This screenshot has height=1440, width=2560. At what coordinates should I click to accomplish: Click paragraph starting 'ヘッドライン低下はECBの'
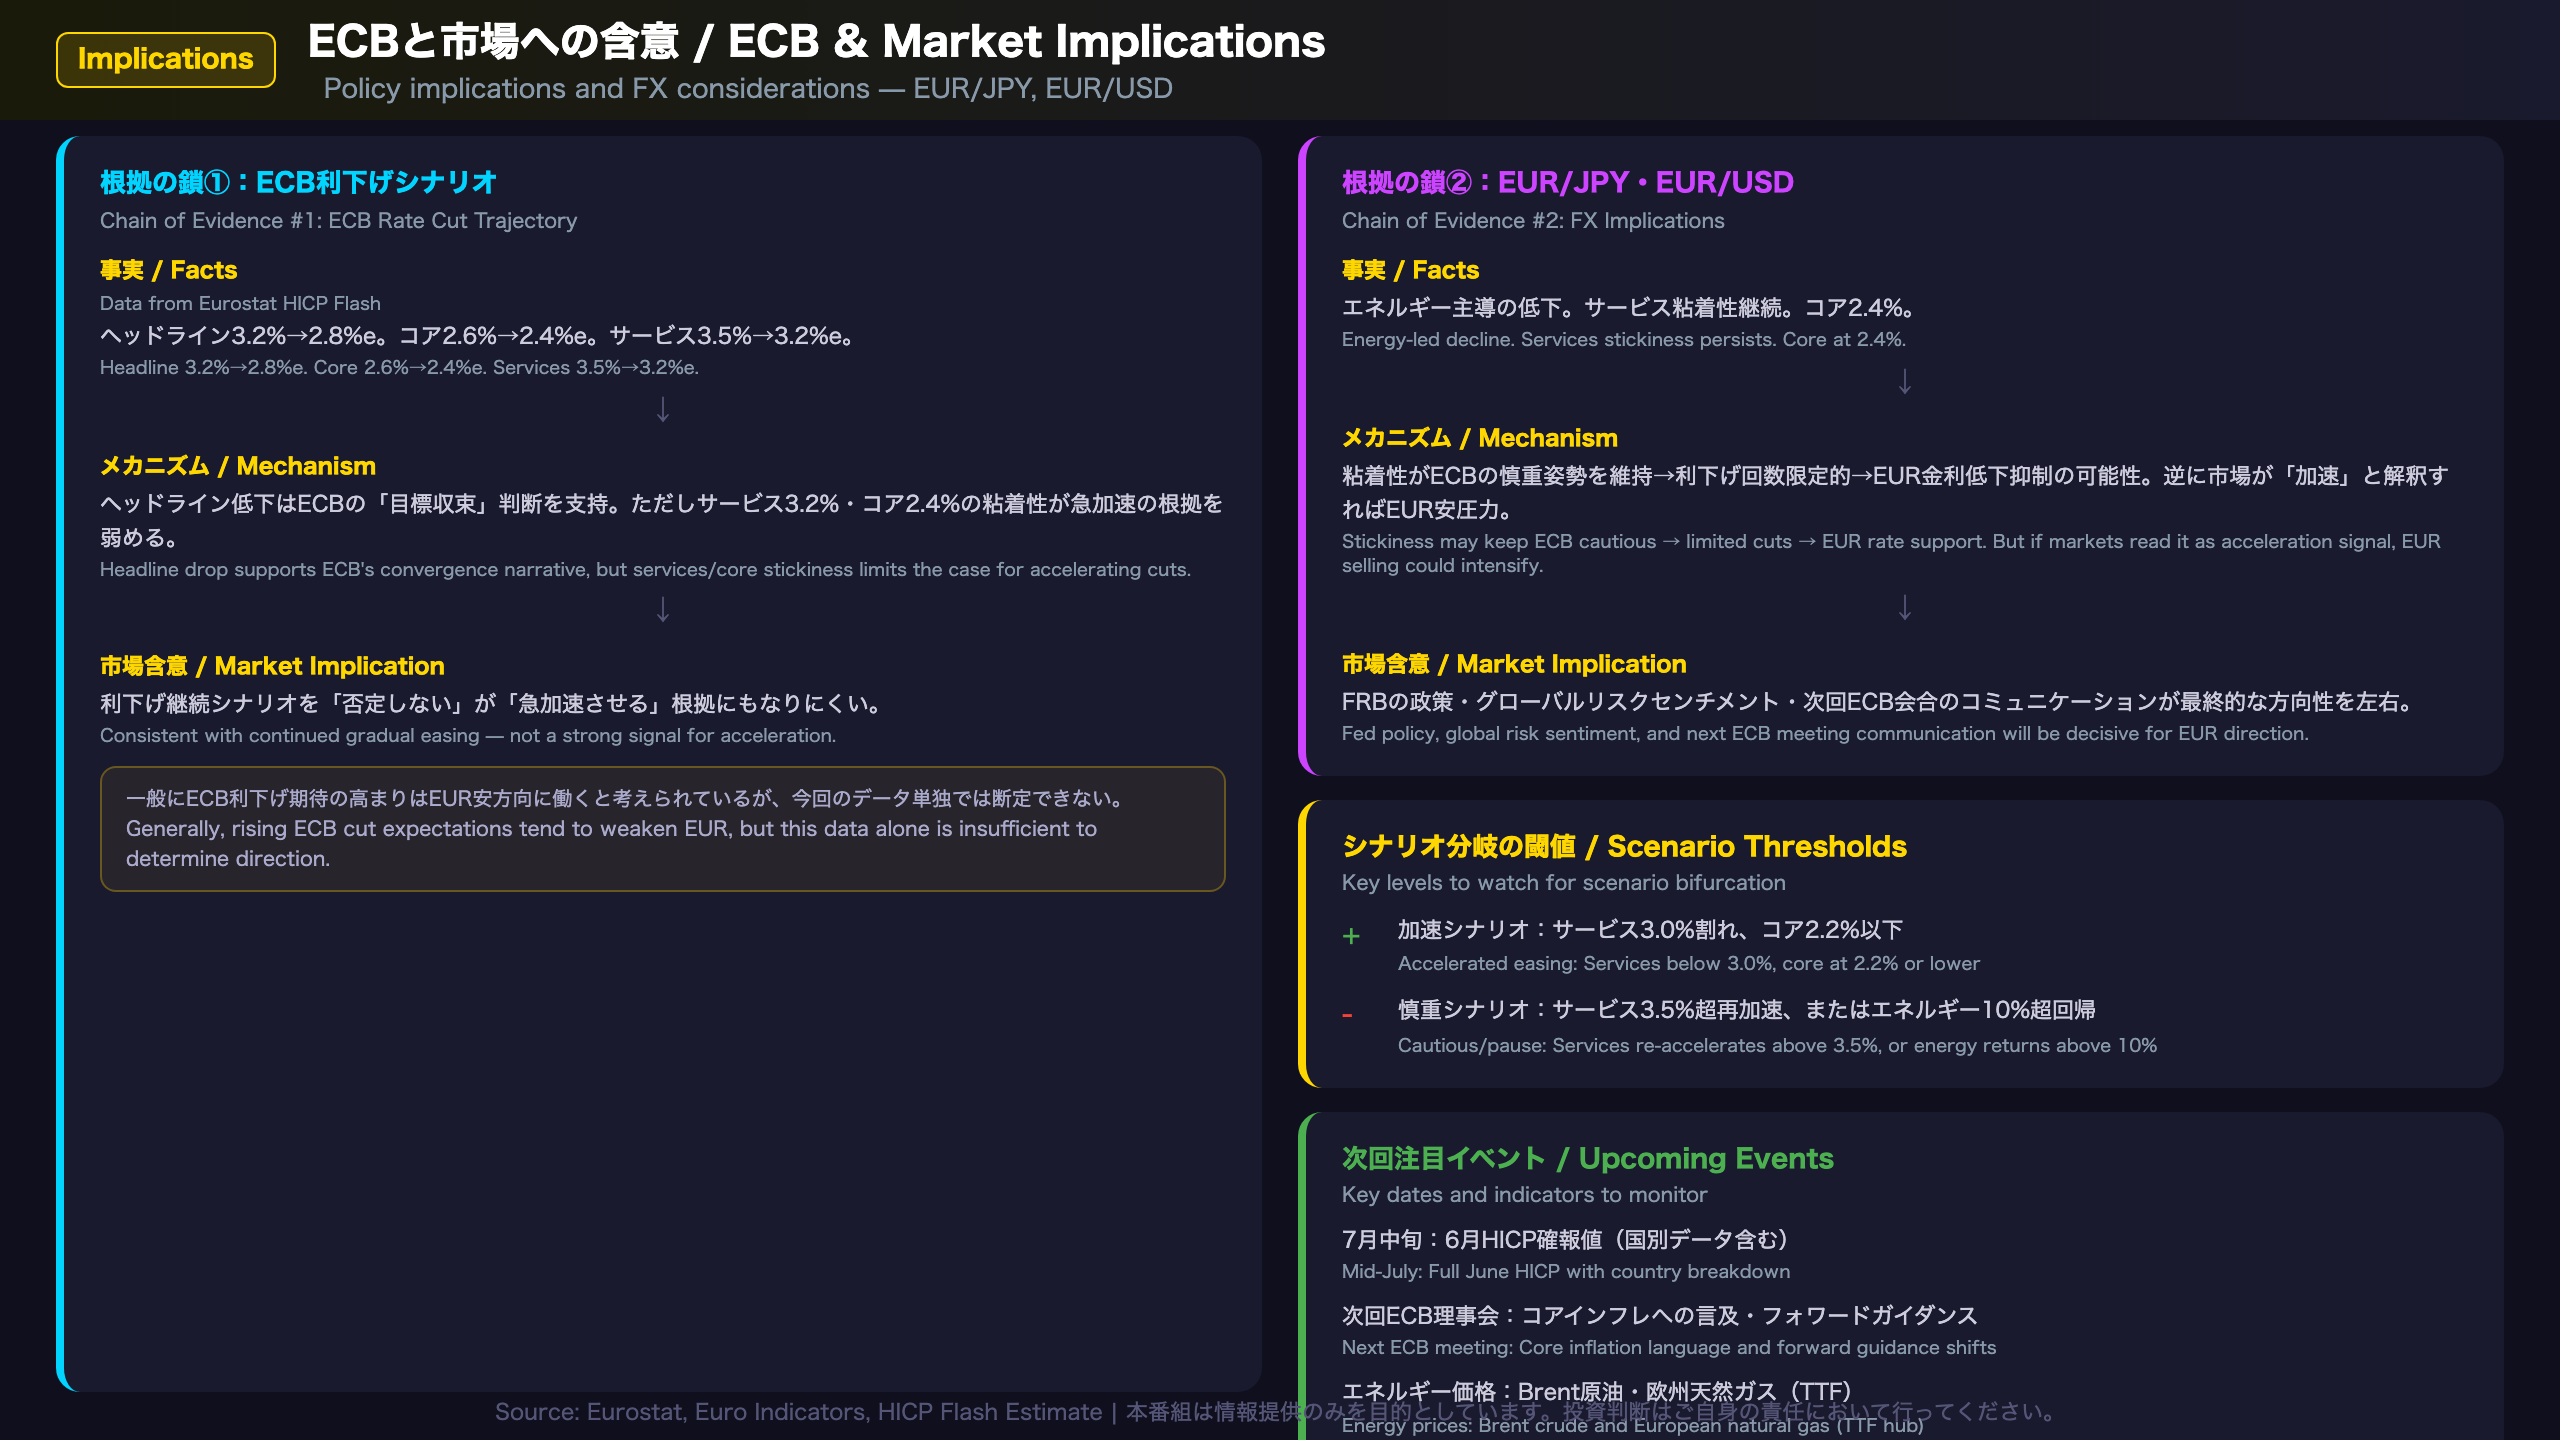pos(661,520)
